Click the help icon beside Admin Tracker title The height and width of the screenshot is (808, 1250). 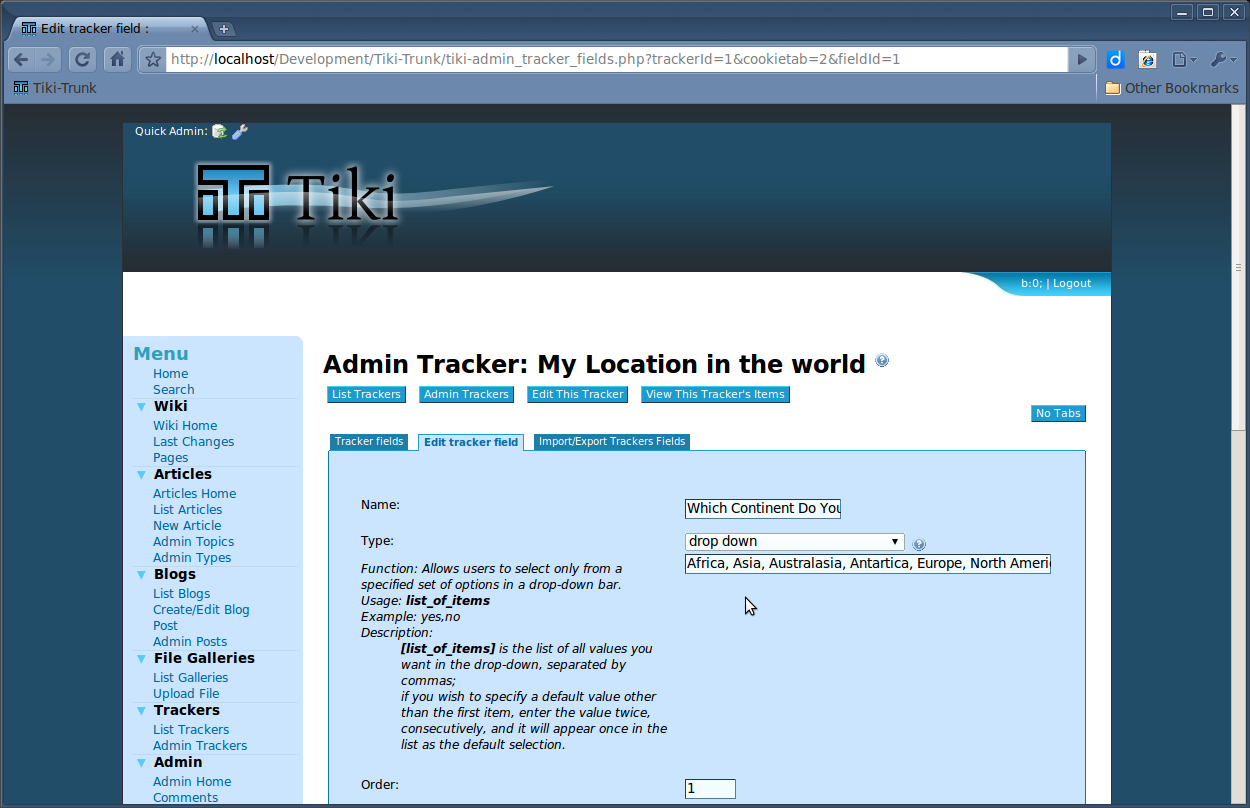tap(882, 361)
